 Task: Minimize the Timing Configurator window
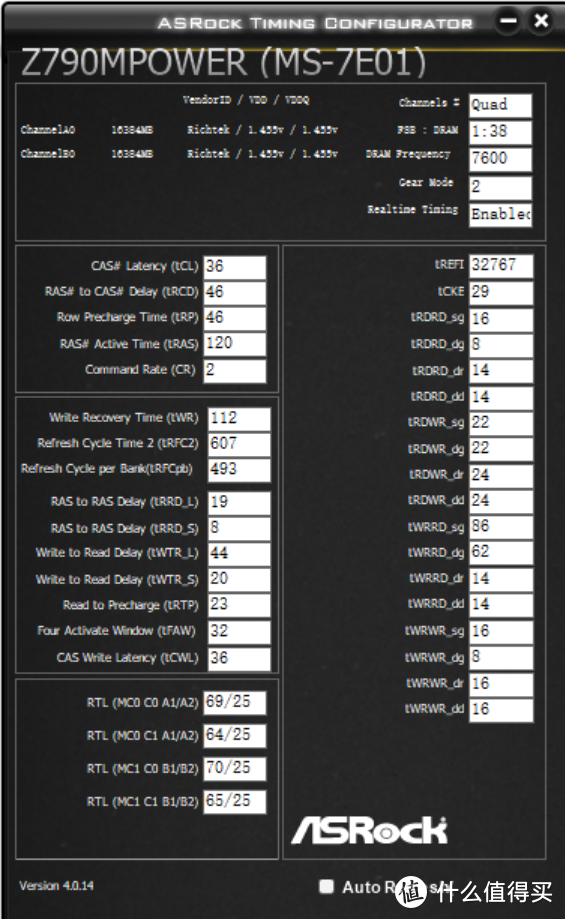508,21
